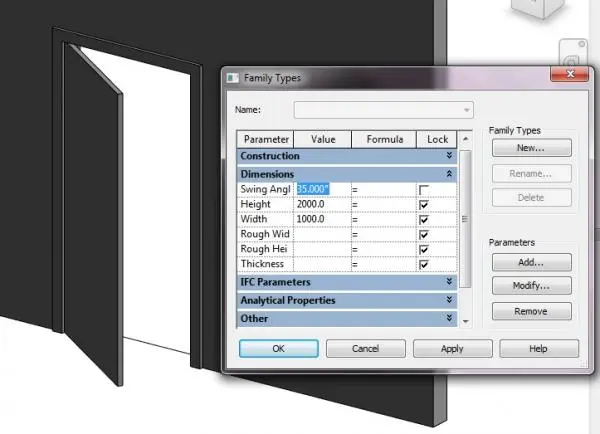The width and height of the screenshot is (600, 434).
Task: Expand the IFC Parameters group
Action: click(449, 282)
